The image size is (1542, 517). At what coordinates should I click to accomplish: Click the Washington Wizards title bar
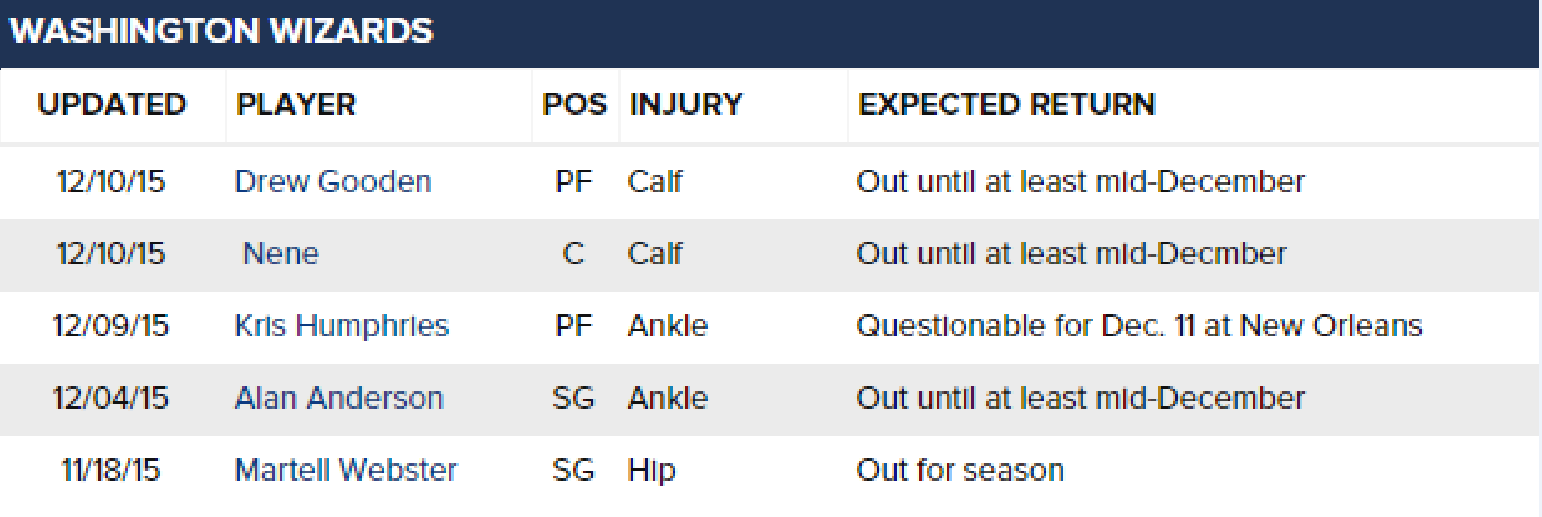(770, 32)
